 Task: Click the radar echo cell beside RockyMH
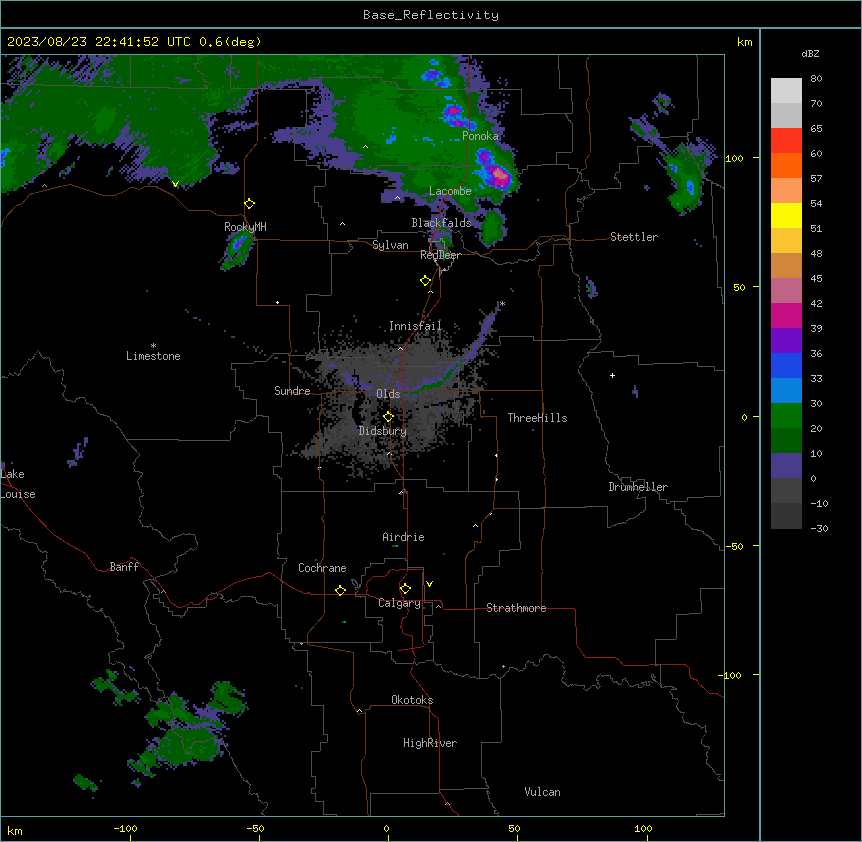pos(237,249)
